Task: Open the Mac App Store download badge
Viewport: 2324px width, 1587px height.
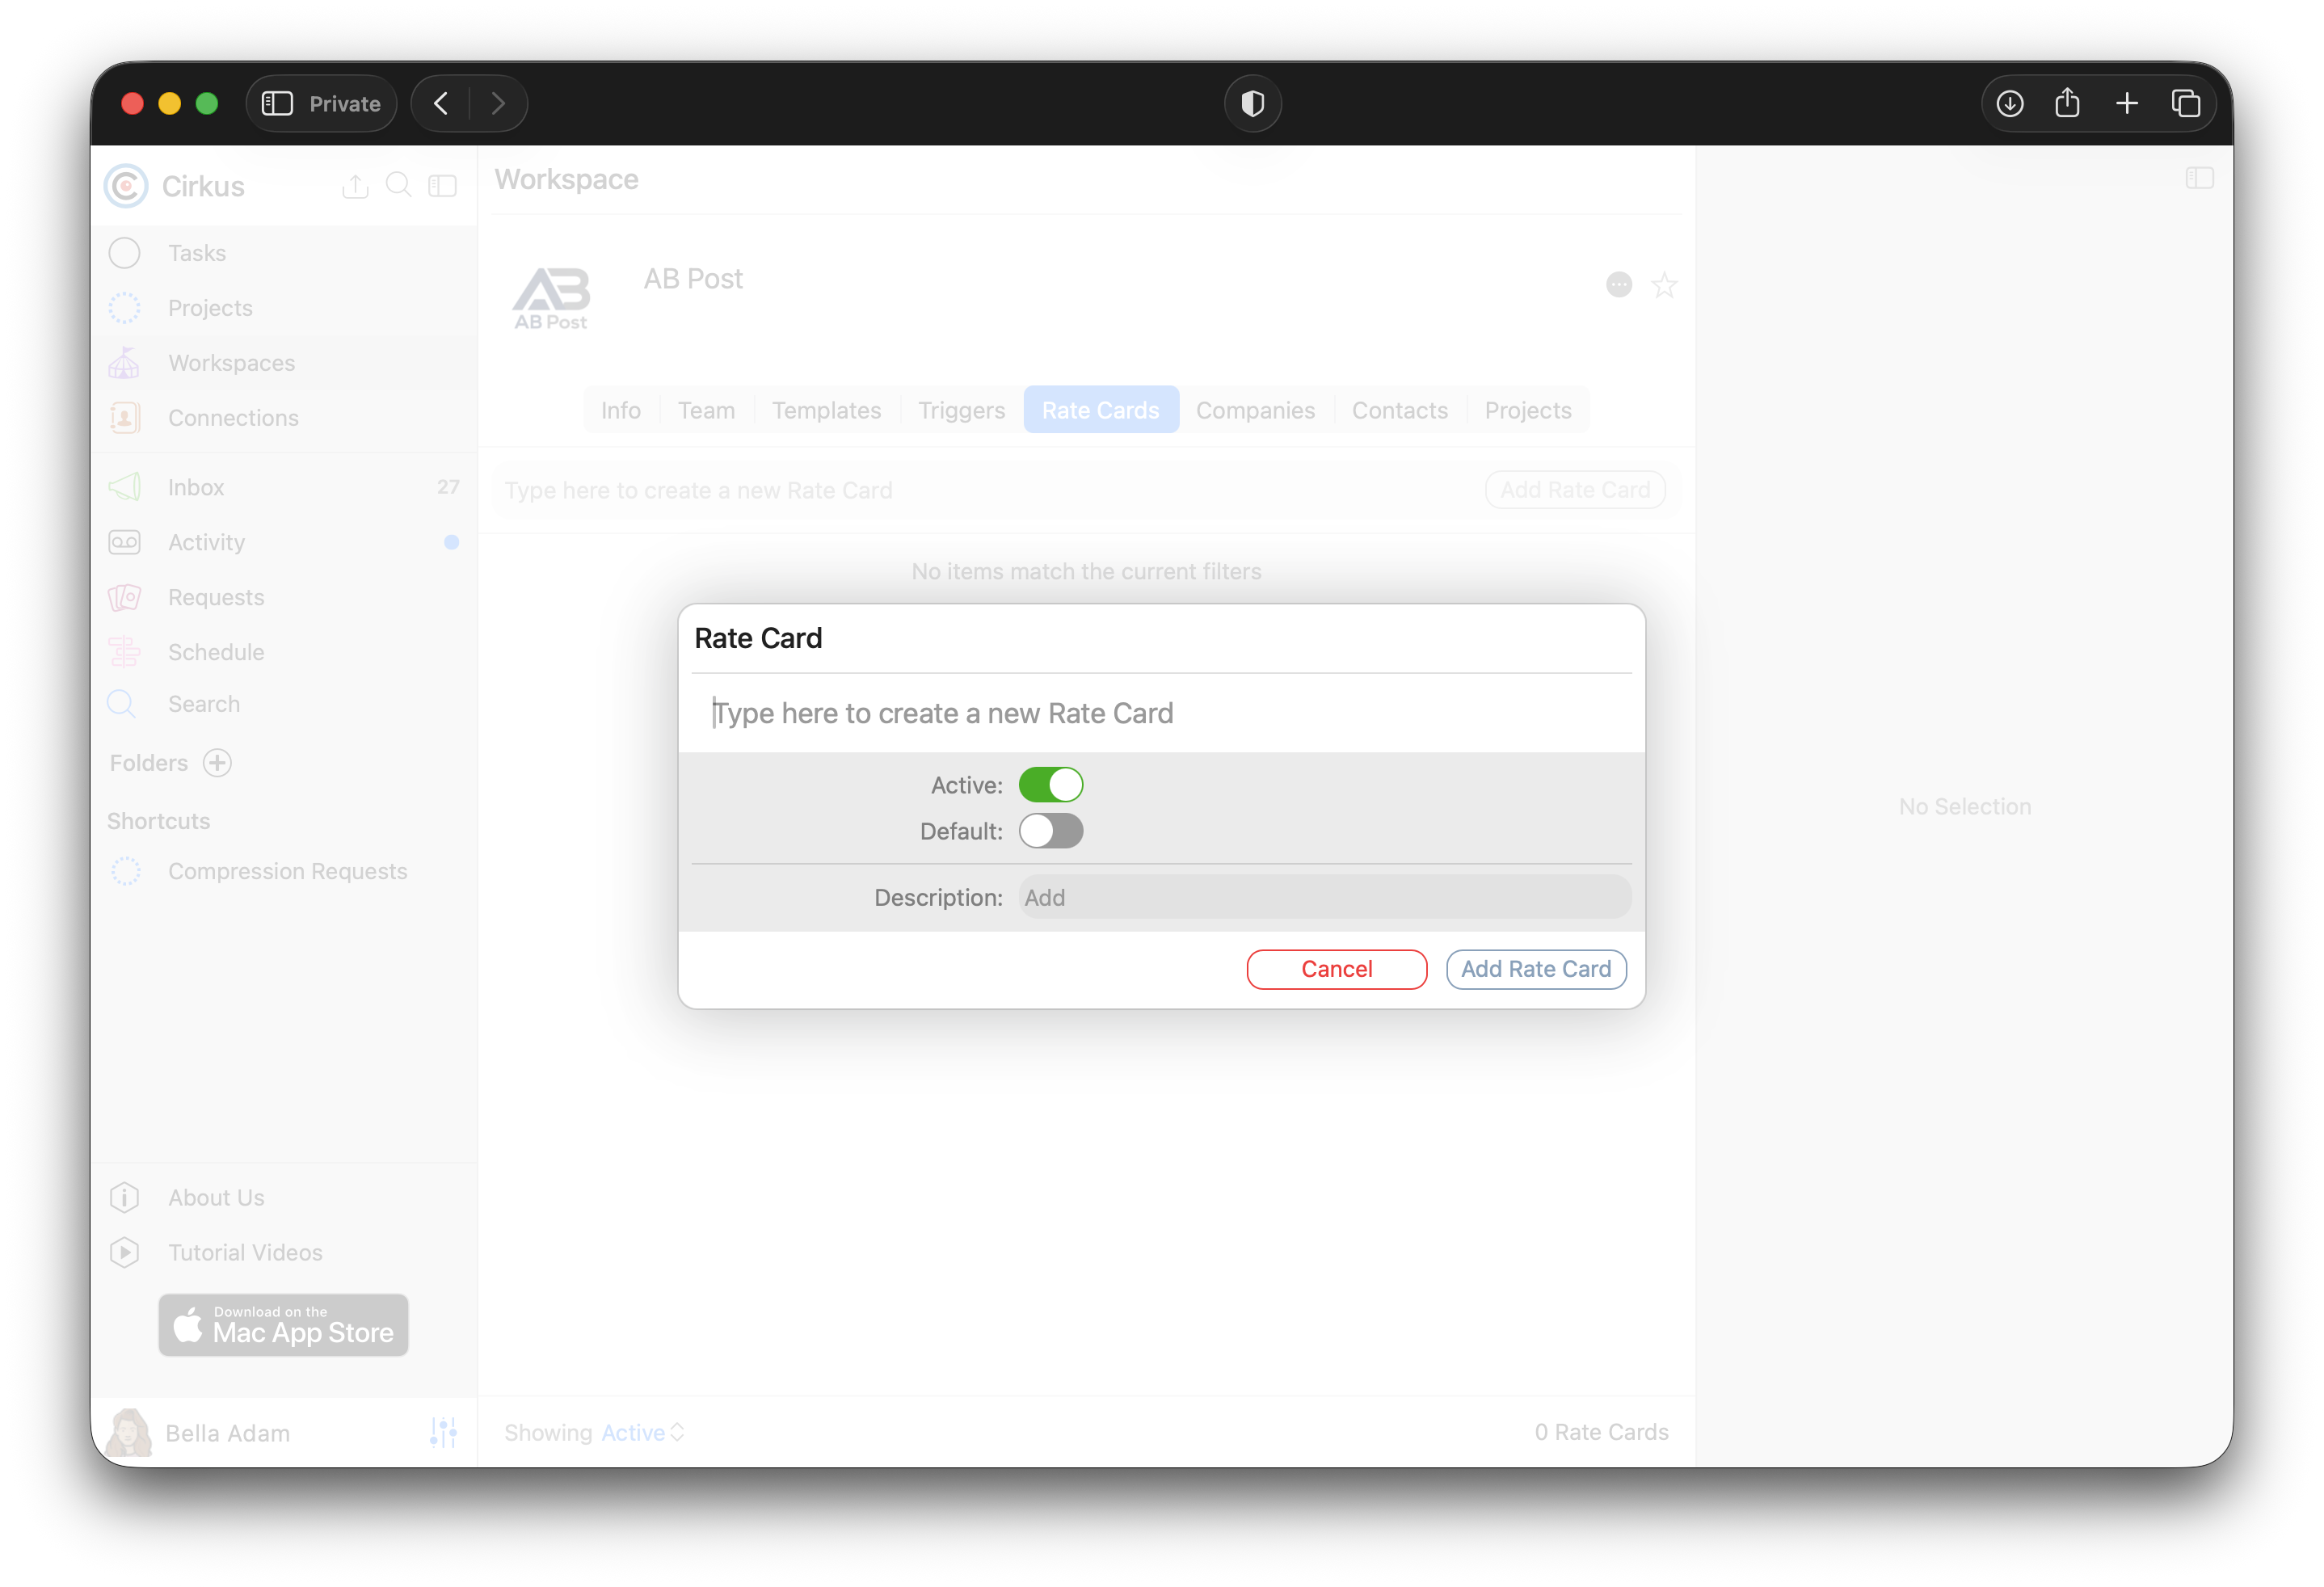Action: (x=283, y=1325)
